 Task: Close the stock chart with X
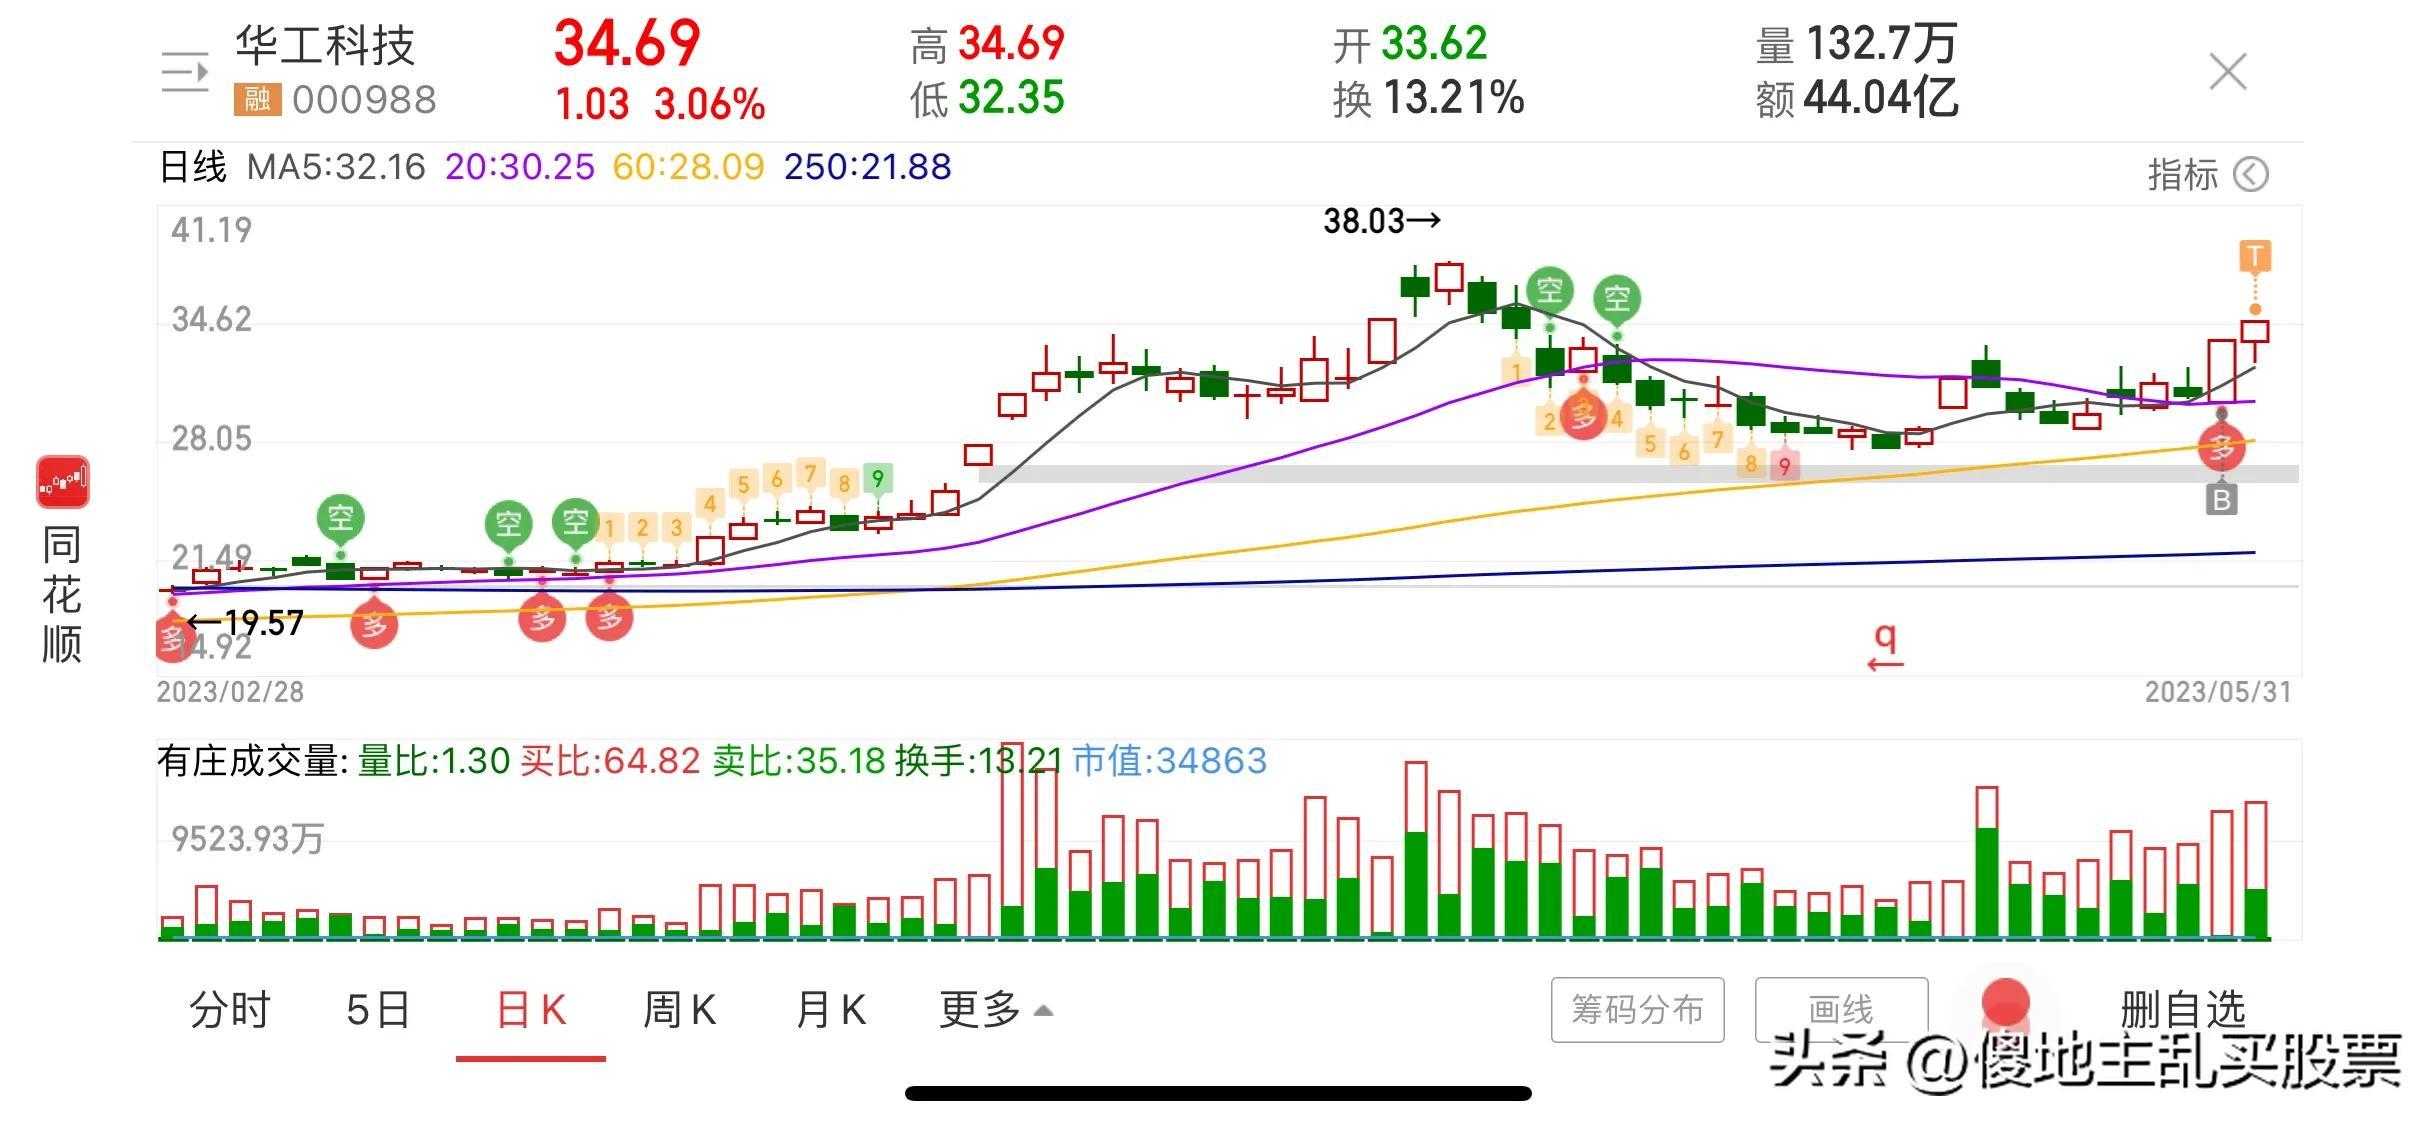[x=2227, y=72]
